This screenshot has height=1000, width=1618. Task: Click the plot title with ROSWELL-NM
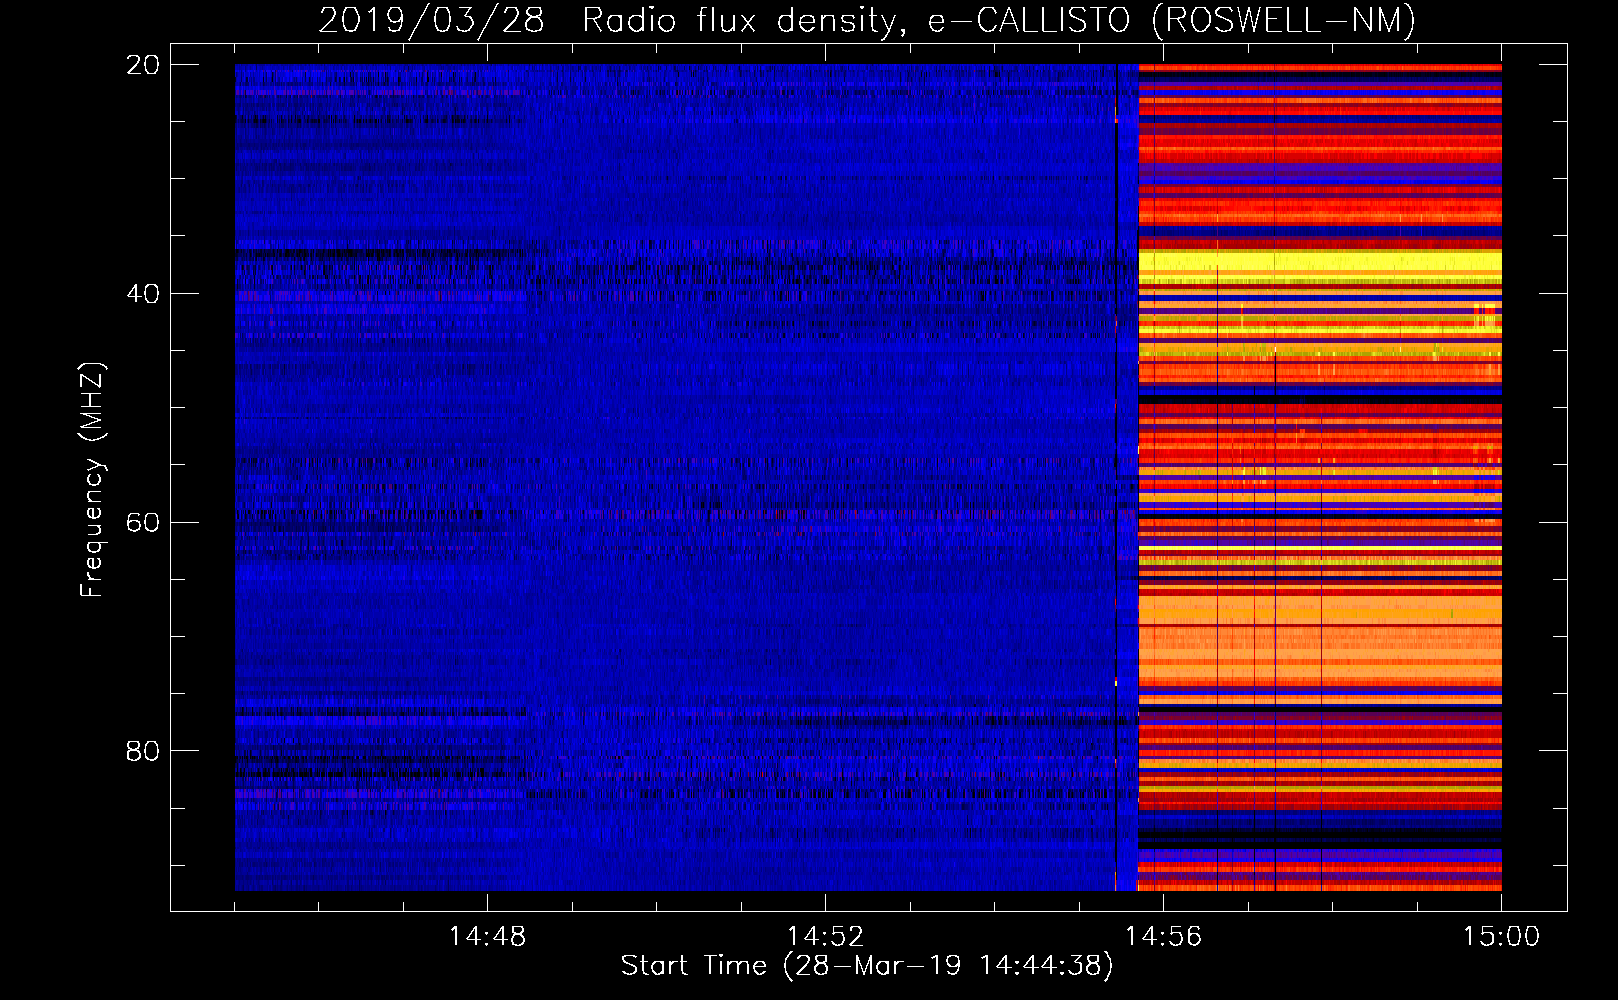coord(867,21)
